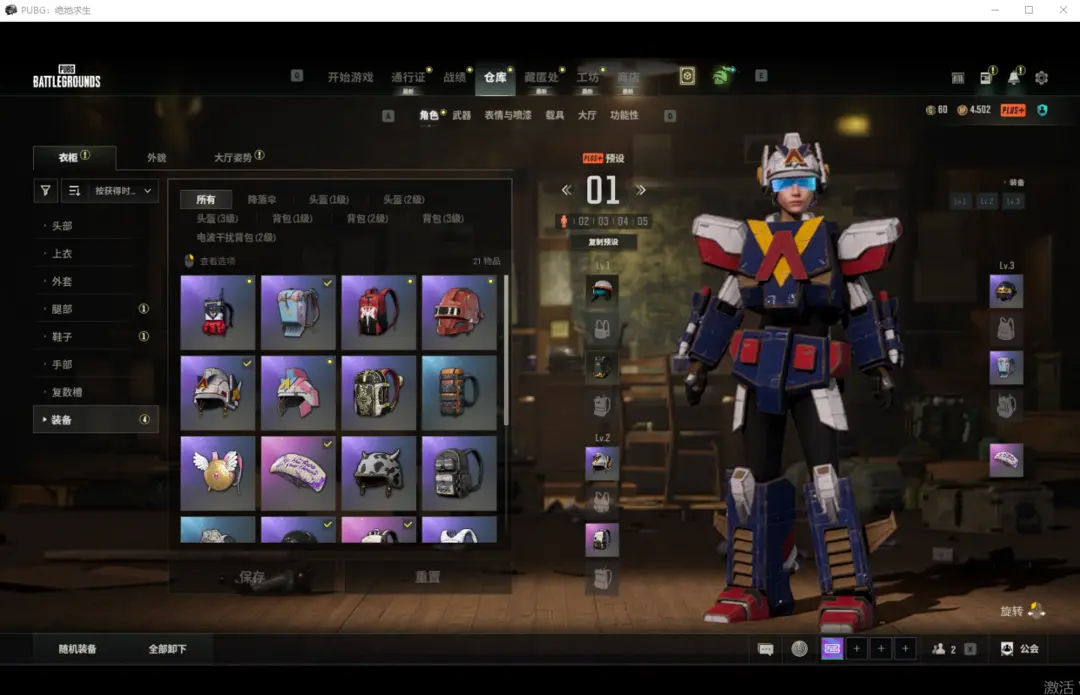Image resolution: width=1080 pixels, height=695 pixels.
Task: Switch to preset 04
Action: pos(623,221)
